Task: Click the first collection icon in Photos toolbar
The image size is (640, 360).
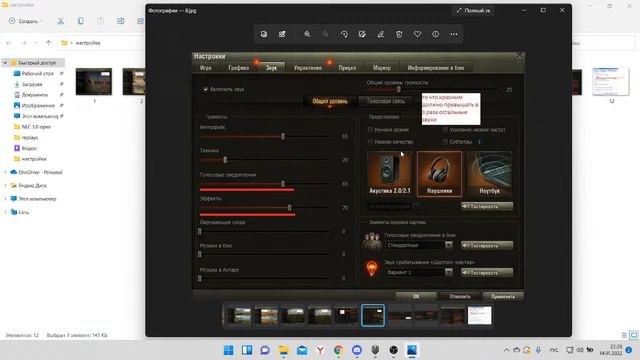Action: click(x=264, y=34)
